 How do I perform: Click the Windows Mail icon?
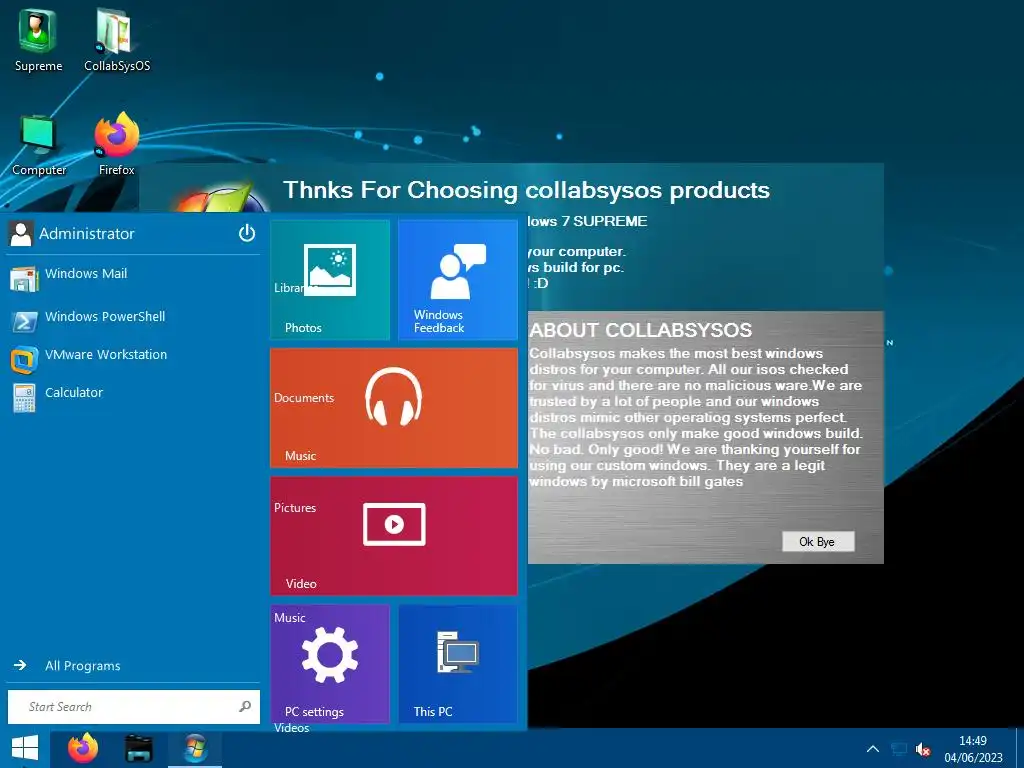[24, 279]
